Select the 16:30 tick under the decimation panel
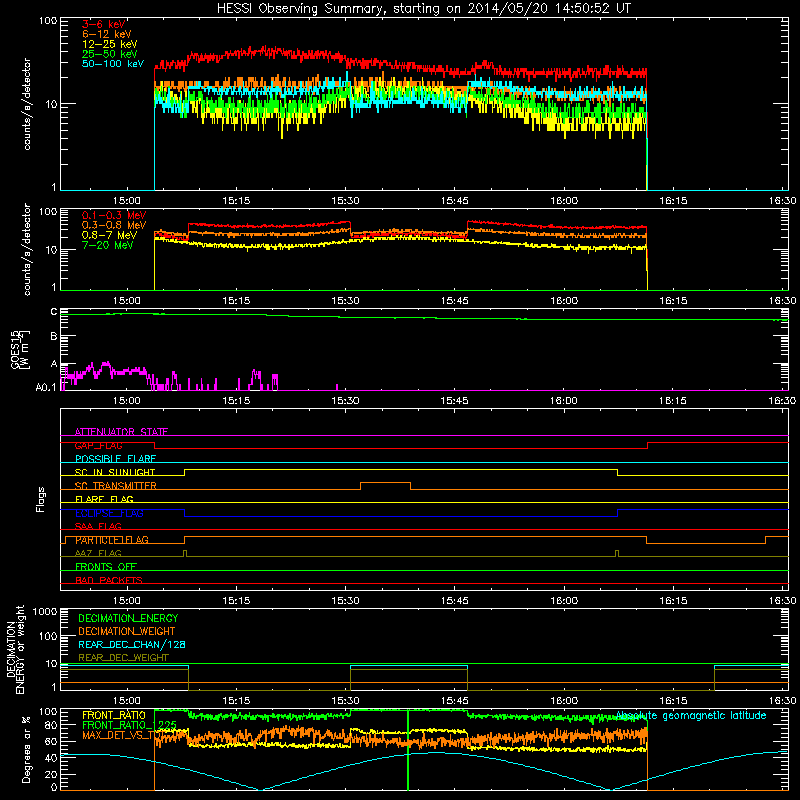Screen dimensions: 800x800 (782, 701)
